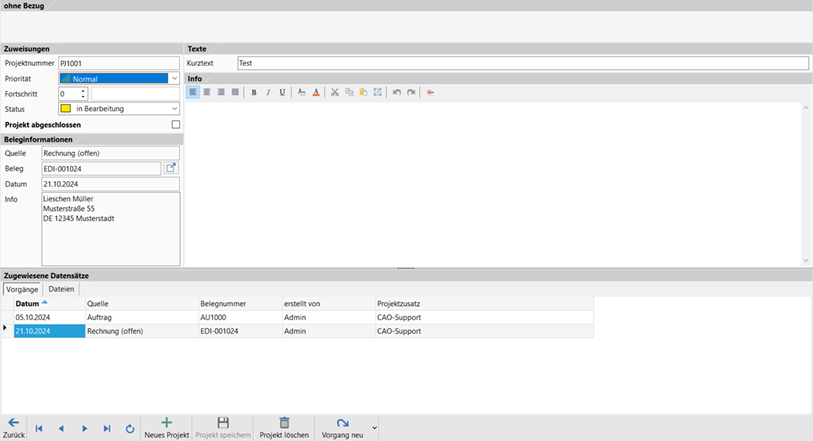This screenshot has height=441, width=813.
Task: Expand the Vorgang neu dropdown arrow
Action: tap(374, 428)
